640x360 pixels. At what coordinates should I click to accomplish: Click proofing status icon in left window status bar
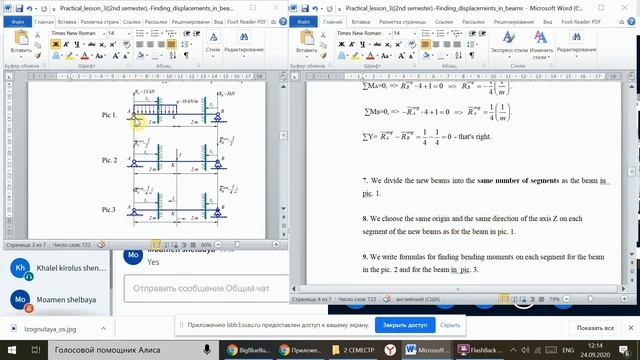click(101, 244)
